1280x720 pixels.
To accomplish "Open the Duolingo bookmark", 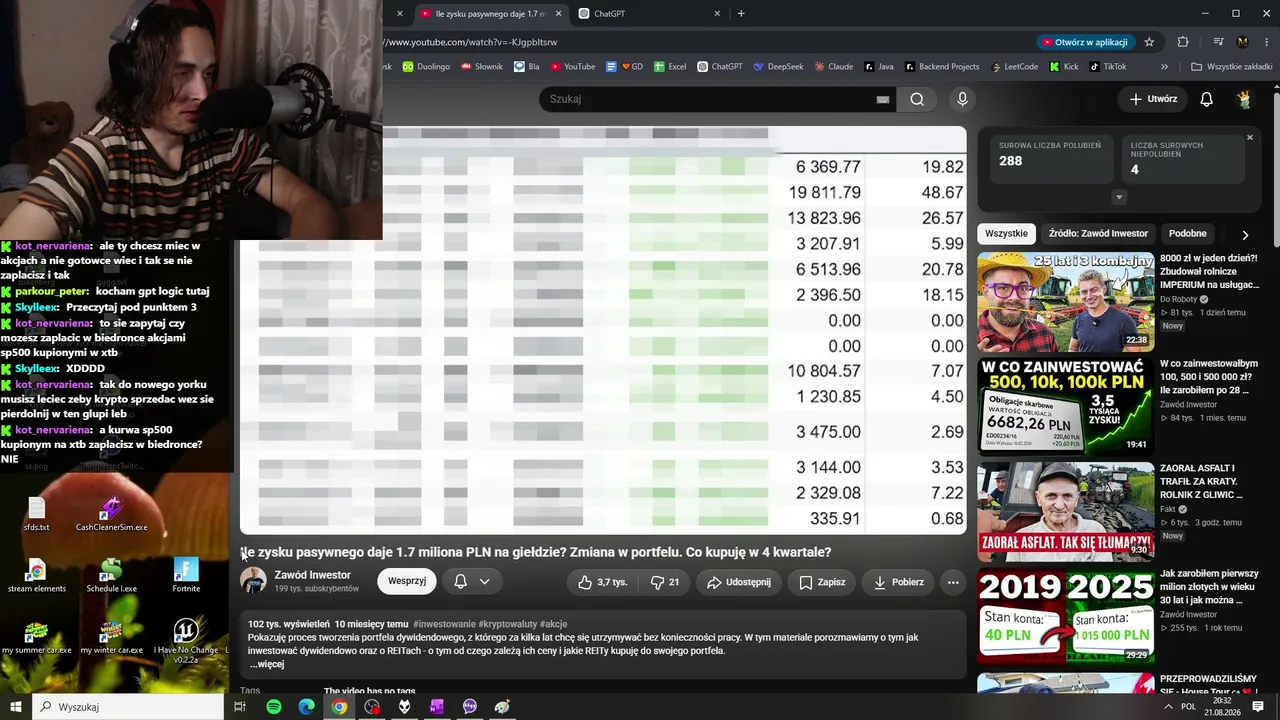I will click(x=426, y=67).
